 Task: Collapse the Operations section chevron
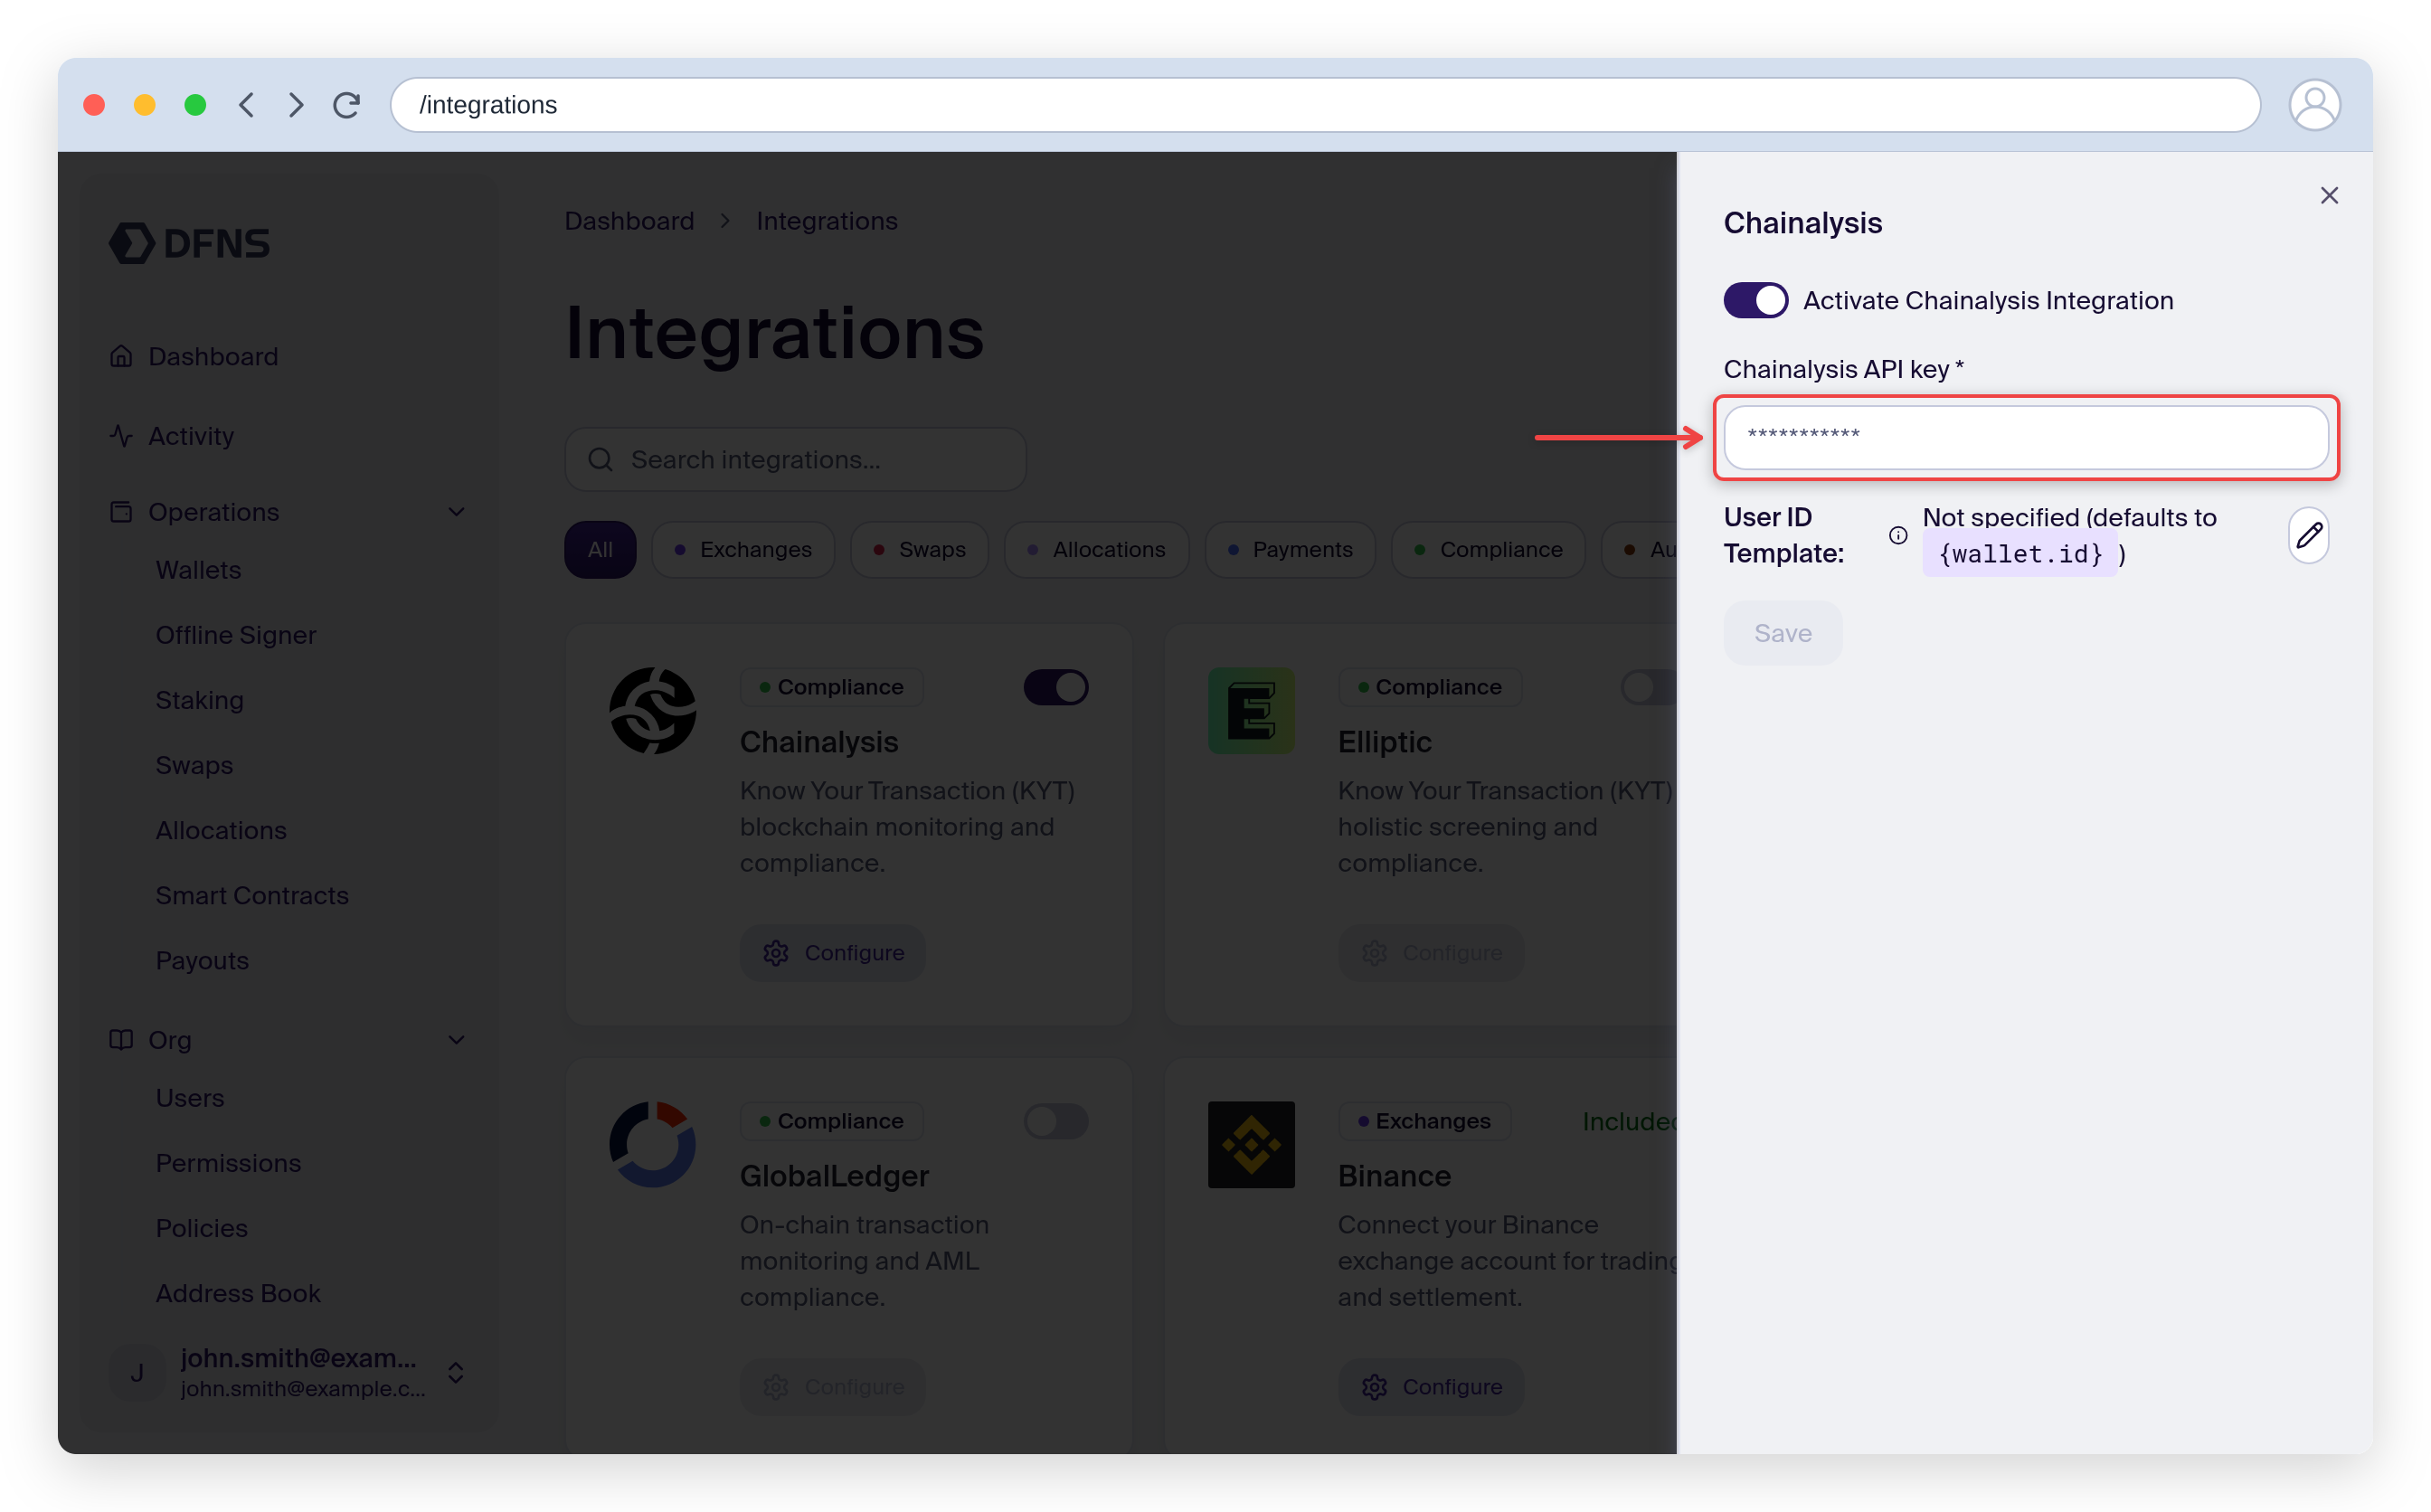coord(457,512)
